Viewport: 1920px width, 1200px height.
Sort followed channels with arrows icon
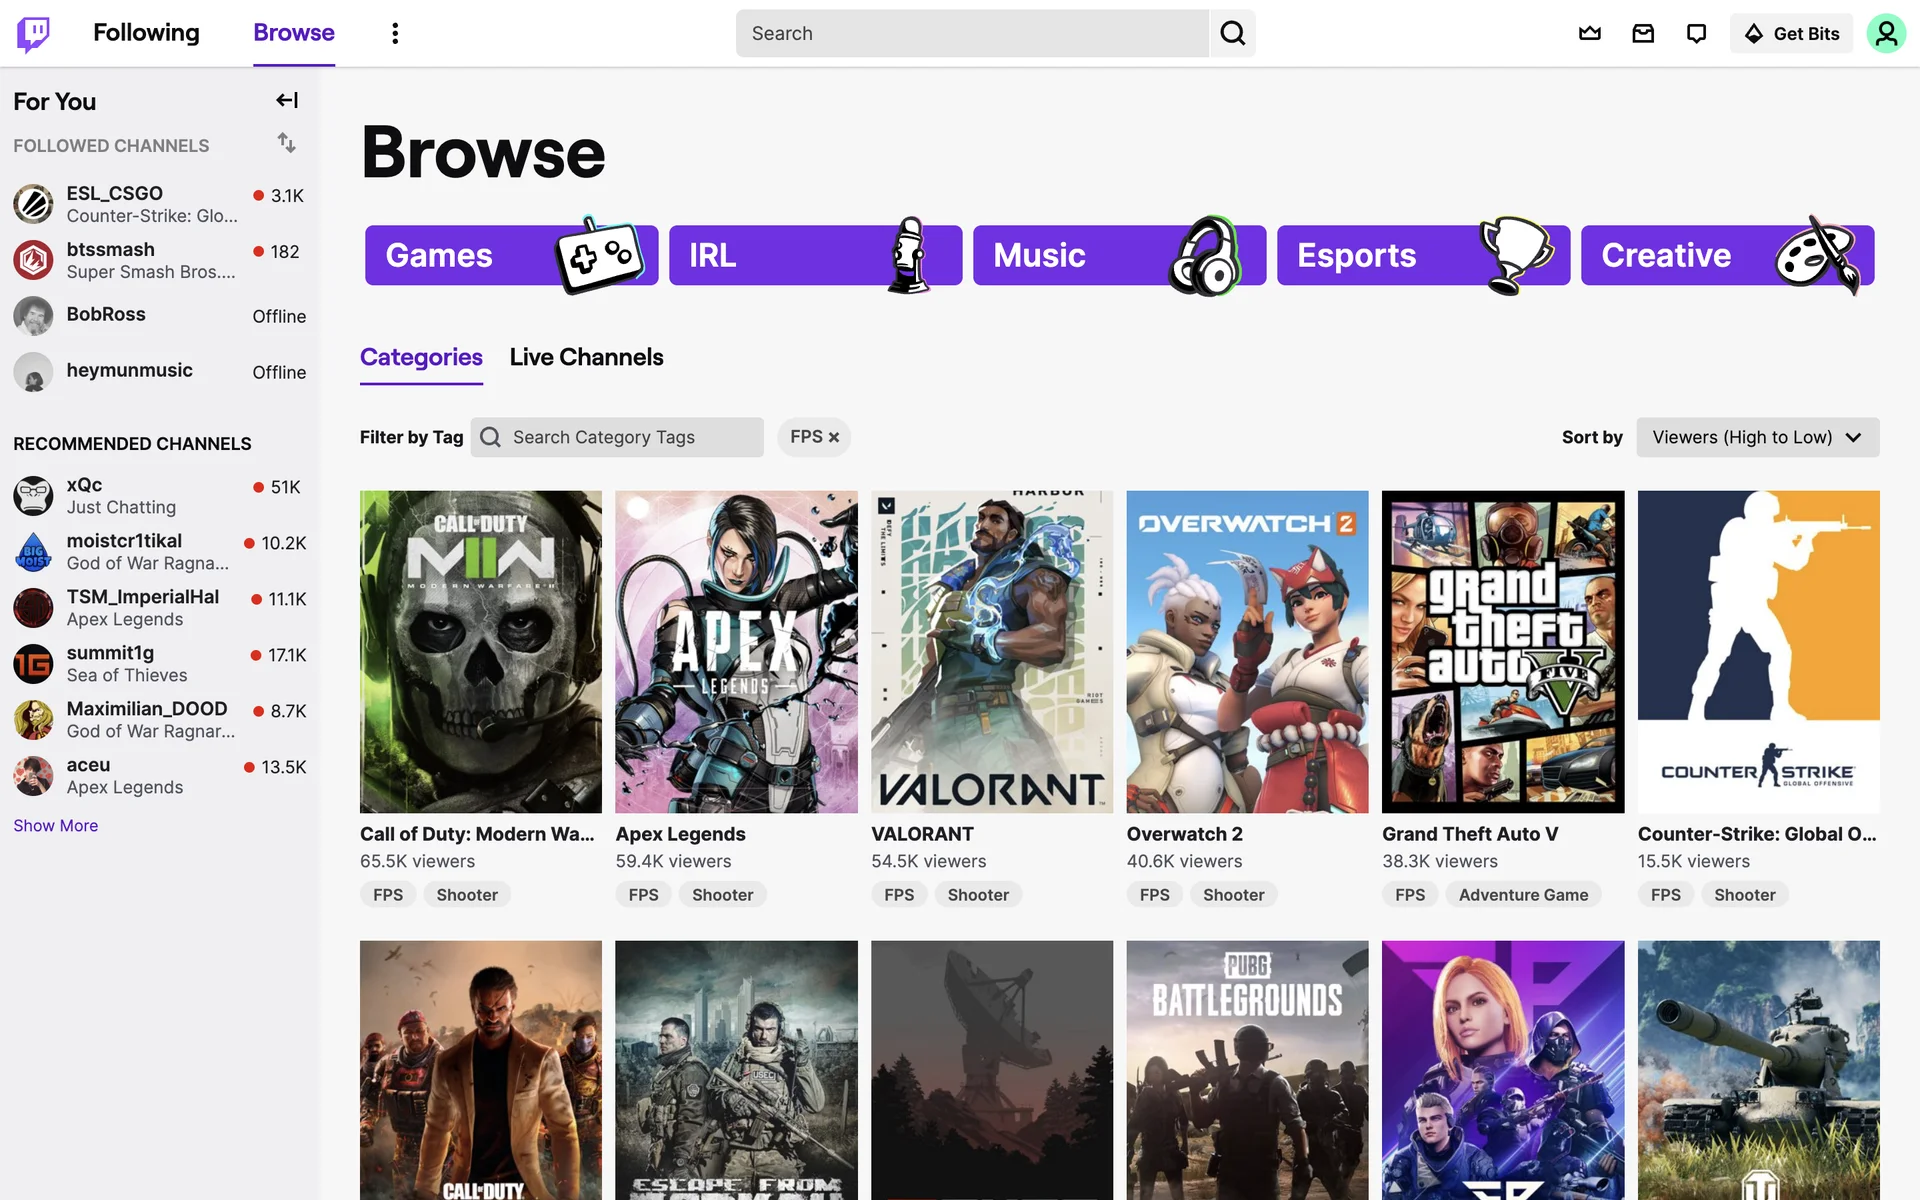click(x=287, y=143)
